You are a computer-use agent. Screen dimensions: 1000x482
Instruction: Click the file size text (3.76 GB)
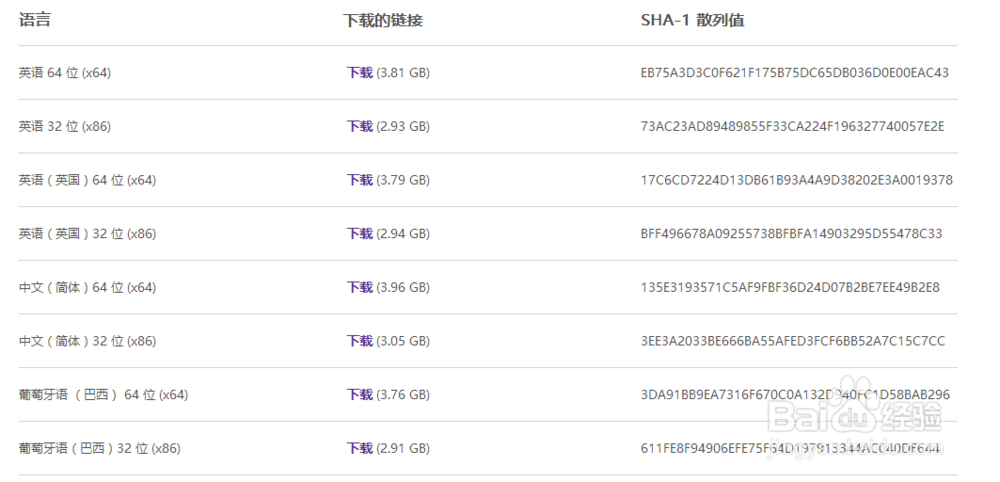(x=403, y=395)
